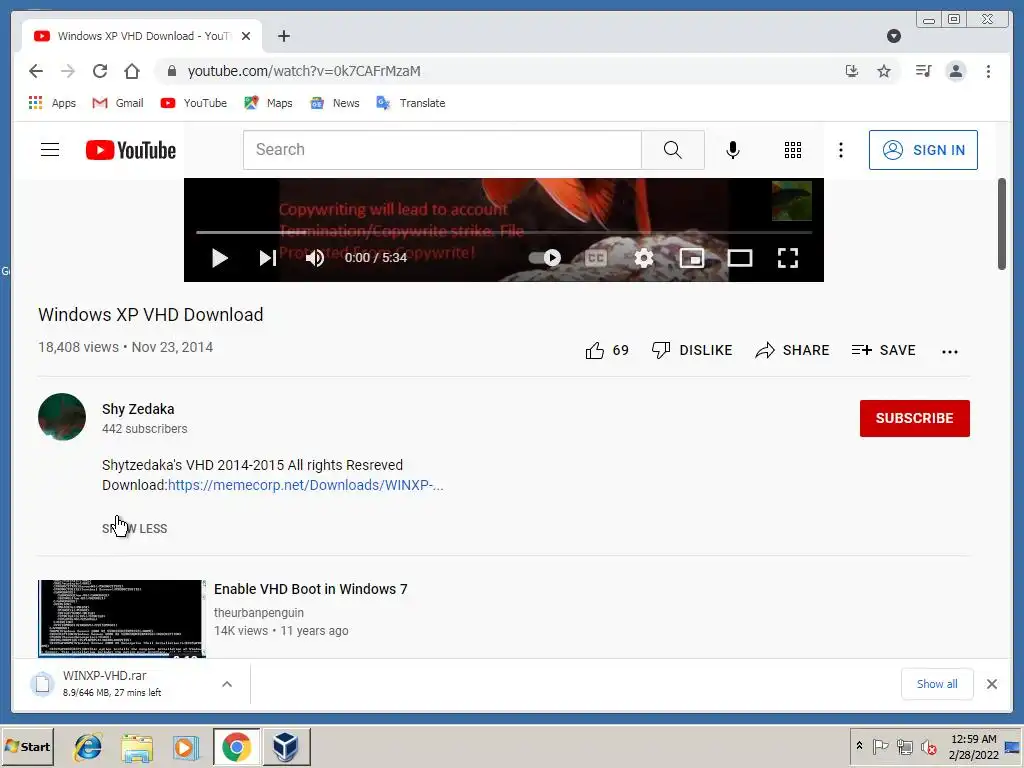Image resolution: width=1024 pixels, height=768 pixels.
Task: Open YouTube settings three-dot menu
Action: (840, 150)
